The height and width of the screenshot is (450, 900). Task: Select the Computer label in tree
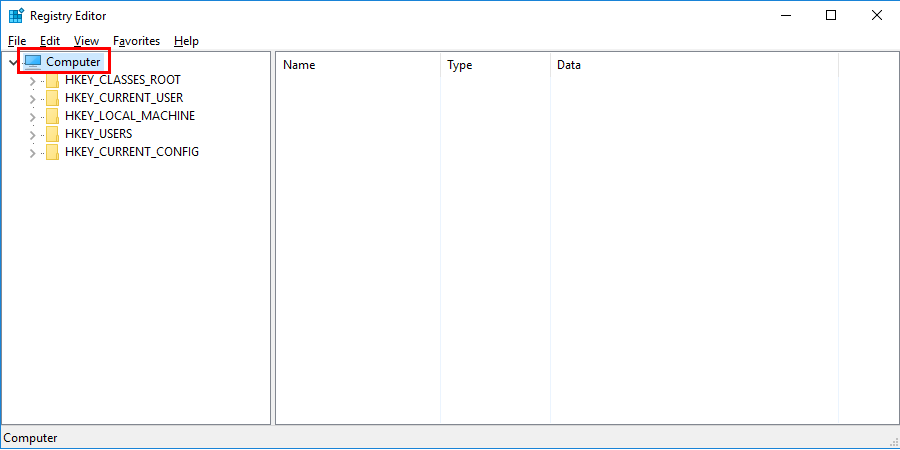point(73,62)
